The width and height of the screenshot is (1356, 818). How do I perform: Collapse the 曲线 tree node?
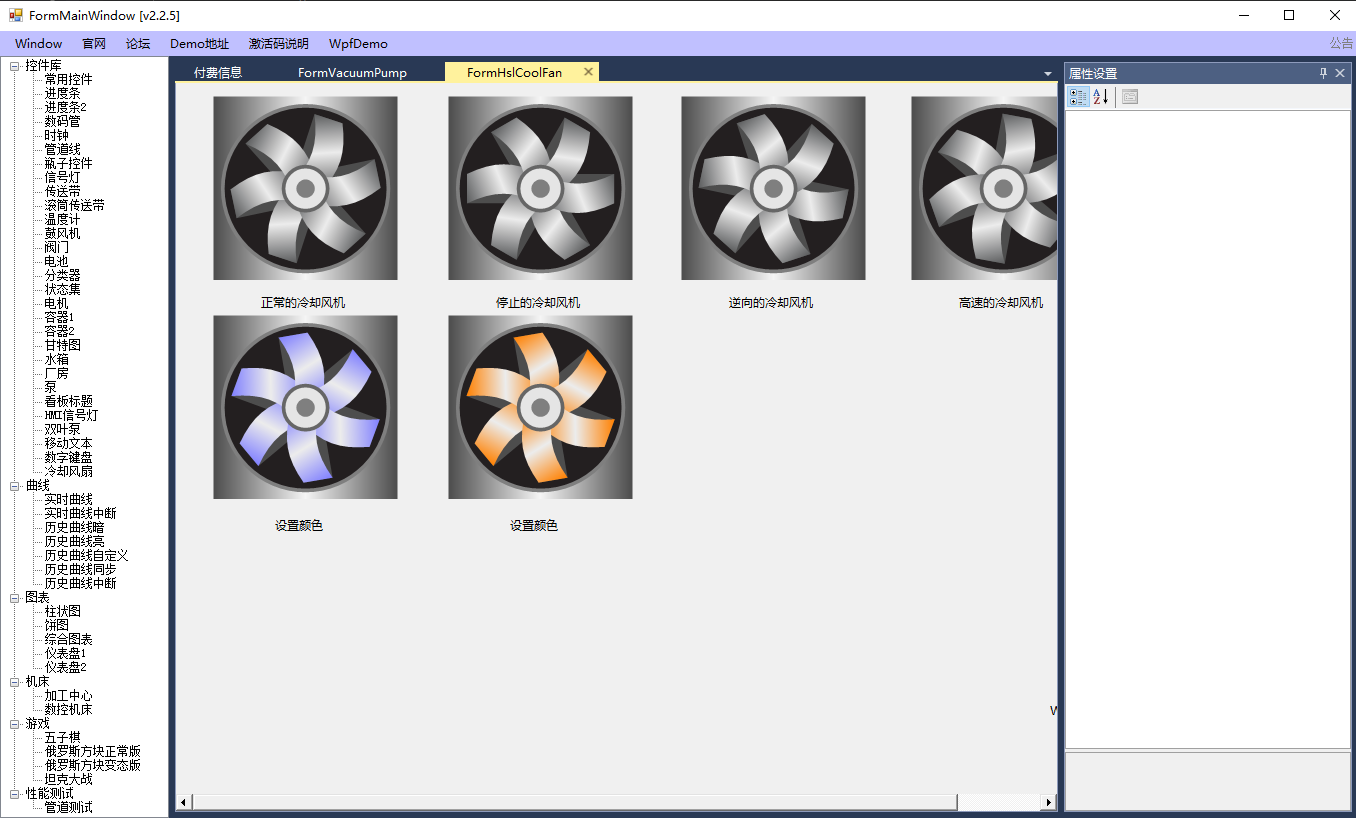[x=15, y=486]
